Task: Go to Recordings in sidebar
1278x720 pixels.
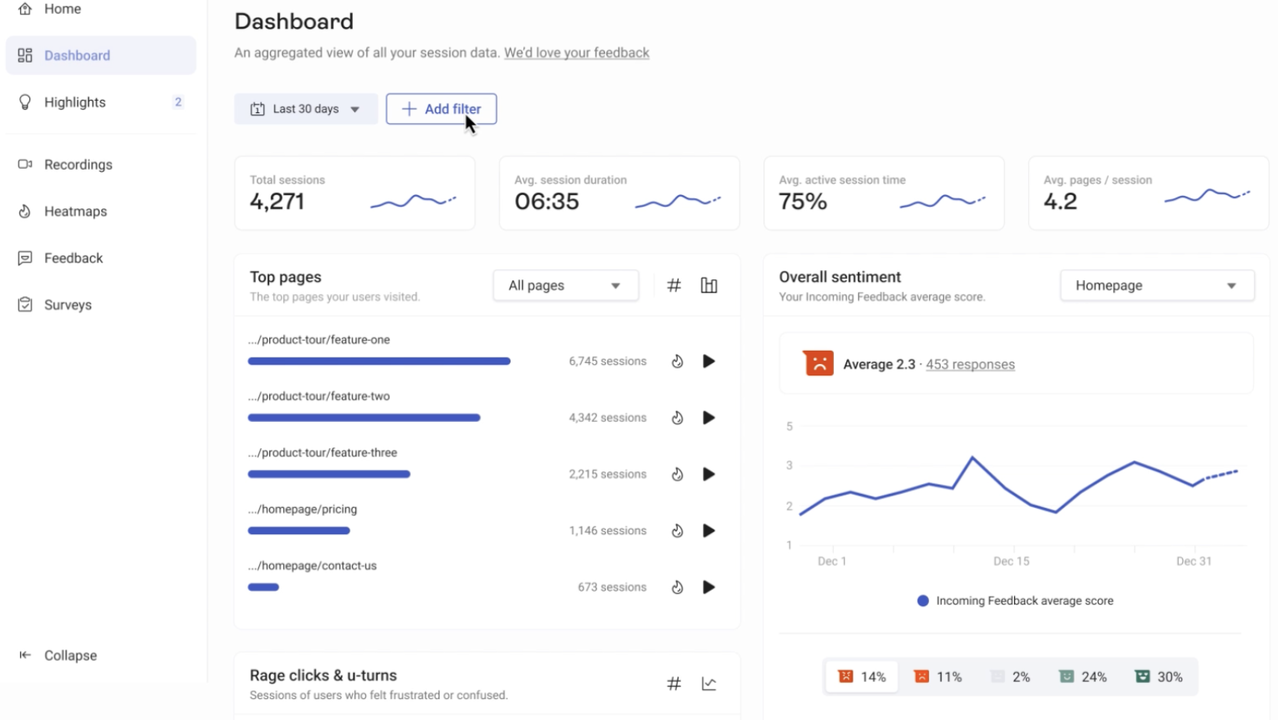Action: 78,165
